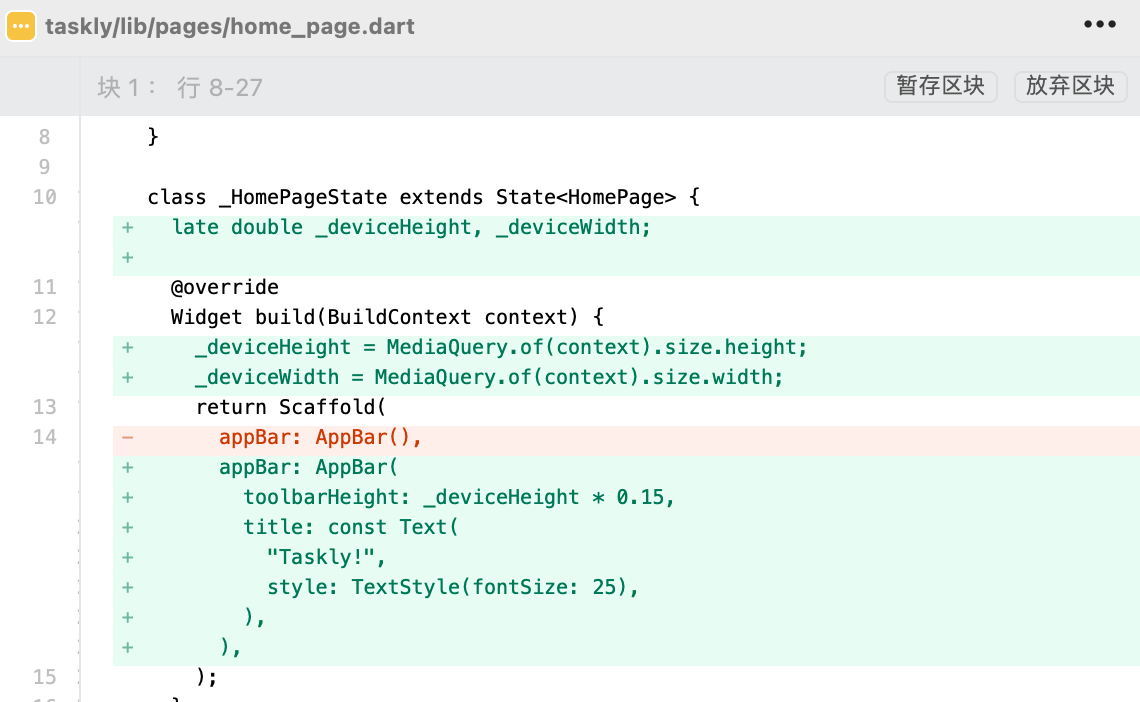Select the added '_deviceWidth = MediaQuery' line
This screenshot has width=1140, height=702.
coord(489,377)
